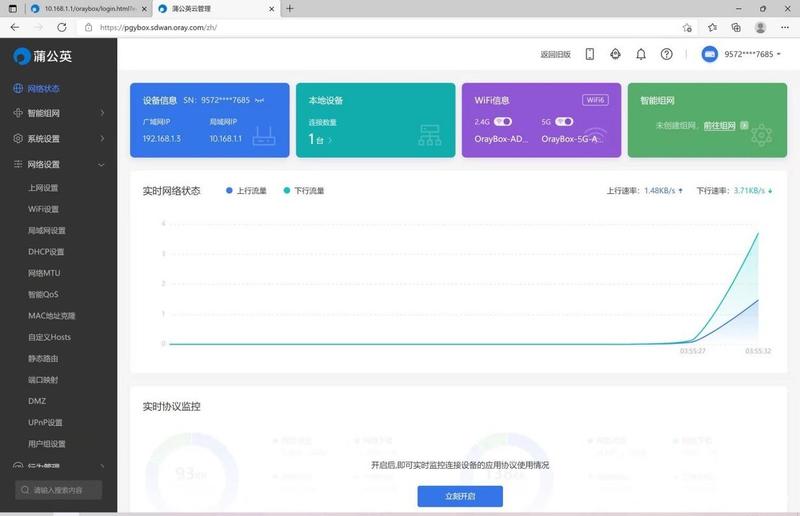Click the mobile phone icon in header
This screenshot has height=516, width=800.
pos(589,54)
